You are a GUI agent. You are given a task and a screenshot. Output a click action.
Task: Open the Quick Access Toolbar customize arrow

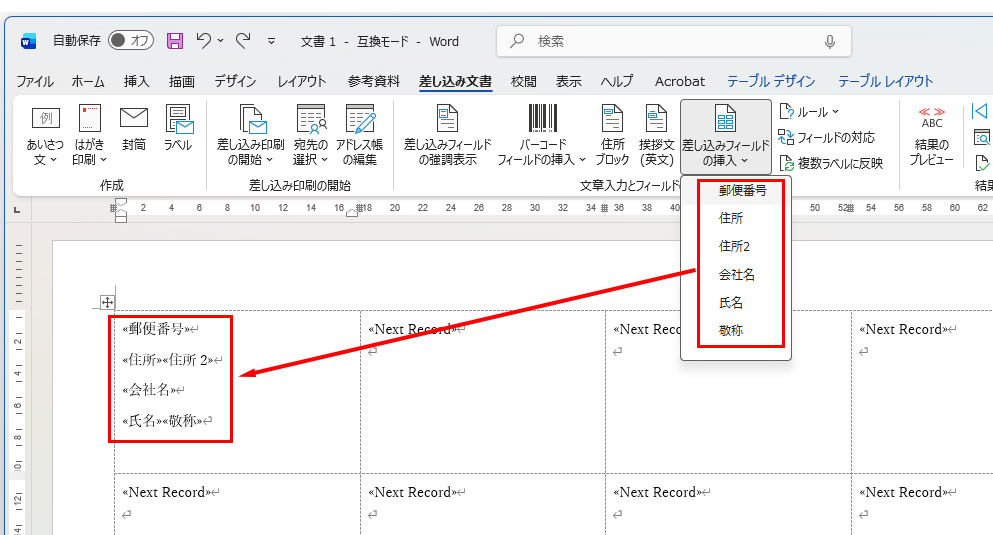[271, 42]
